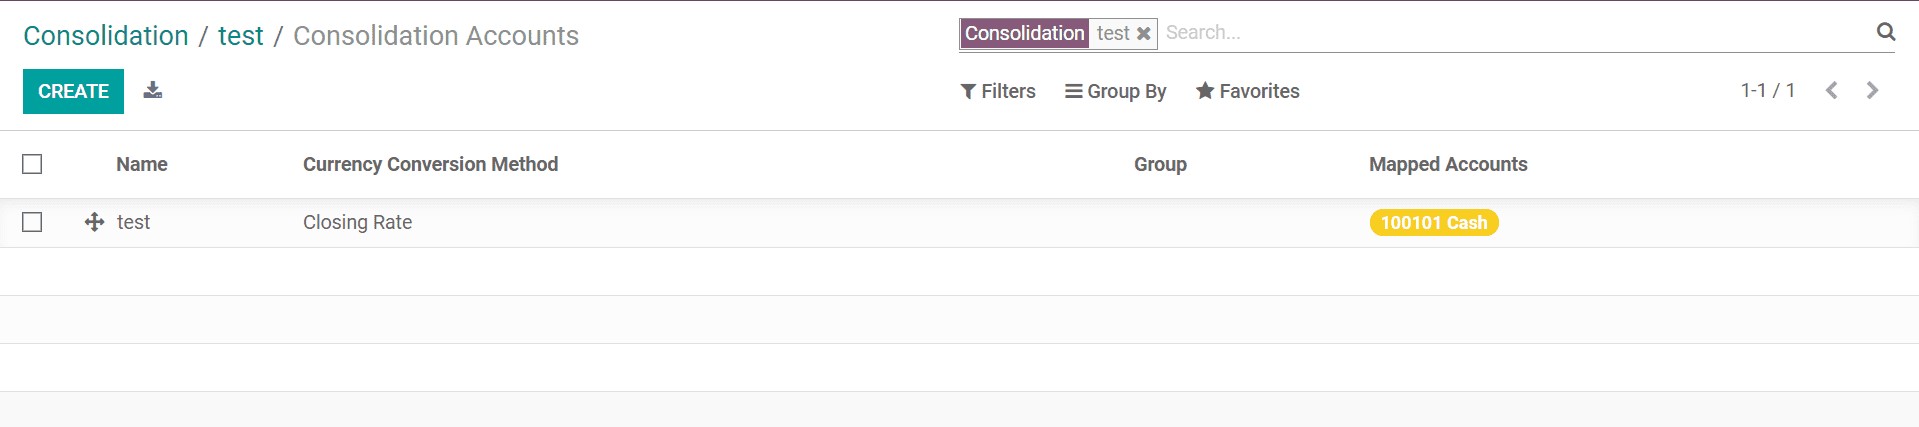Screen dimensions: 1919x427
Task: Click the drag handle on test row
Action: [x=94, y=222]
